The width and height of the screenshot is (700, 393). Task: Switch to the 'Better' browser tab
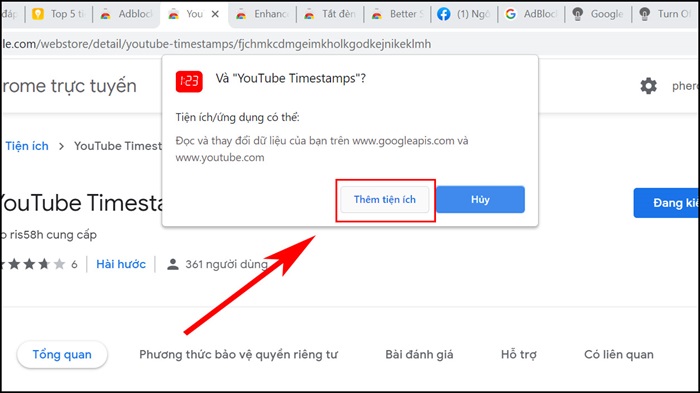398,14
